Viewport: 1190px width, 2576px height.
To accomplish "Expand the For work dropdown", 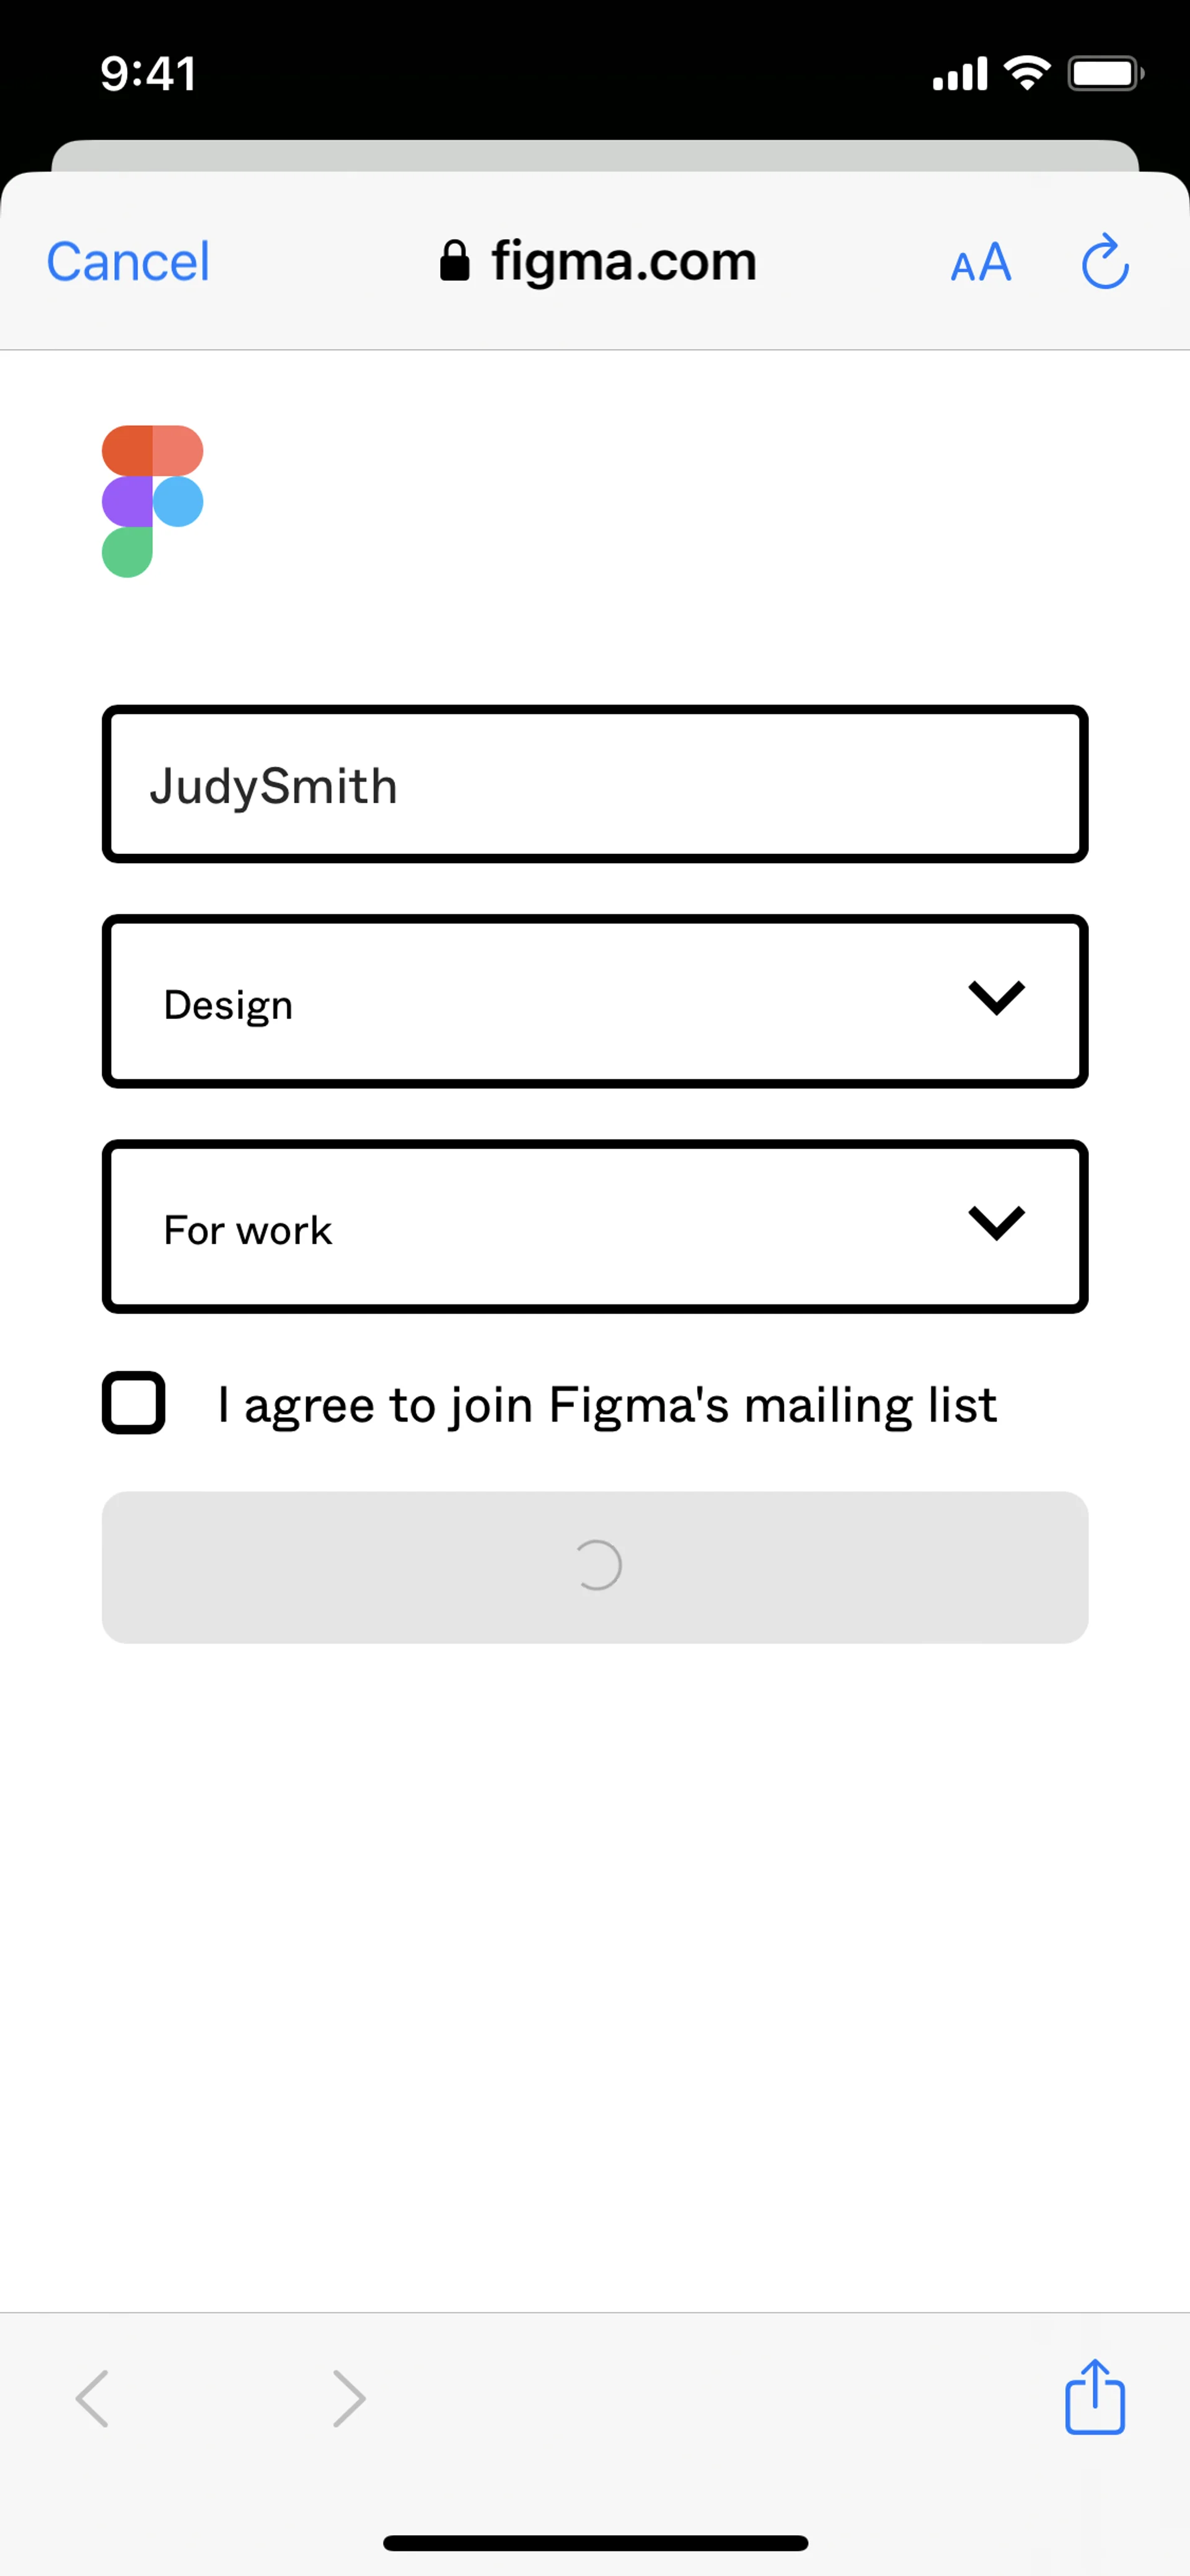I will click(594, 1226).
